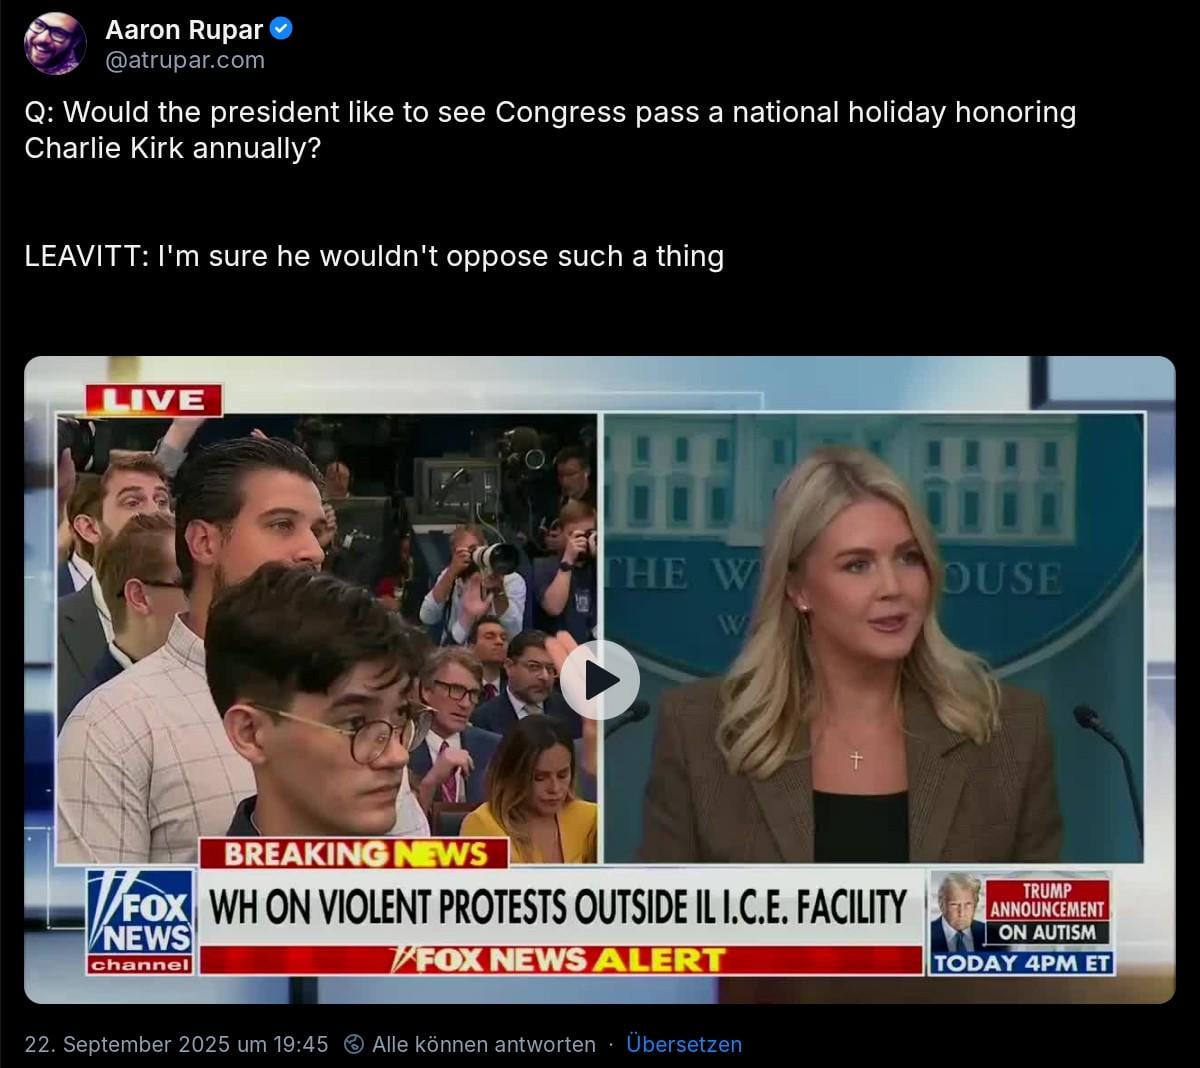Image resolution: width=1200 pixels, height=1068 pixels.
Task: Open Aaron Rupar's profile avatar
Action: 55,43
